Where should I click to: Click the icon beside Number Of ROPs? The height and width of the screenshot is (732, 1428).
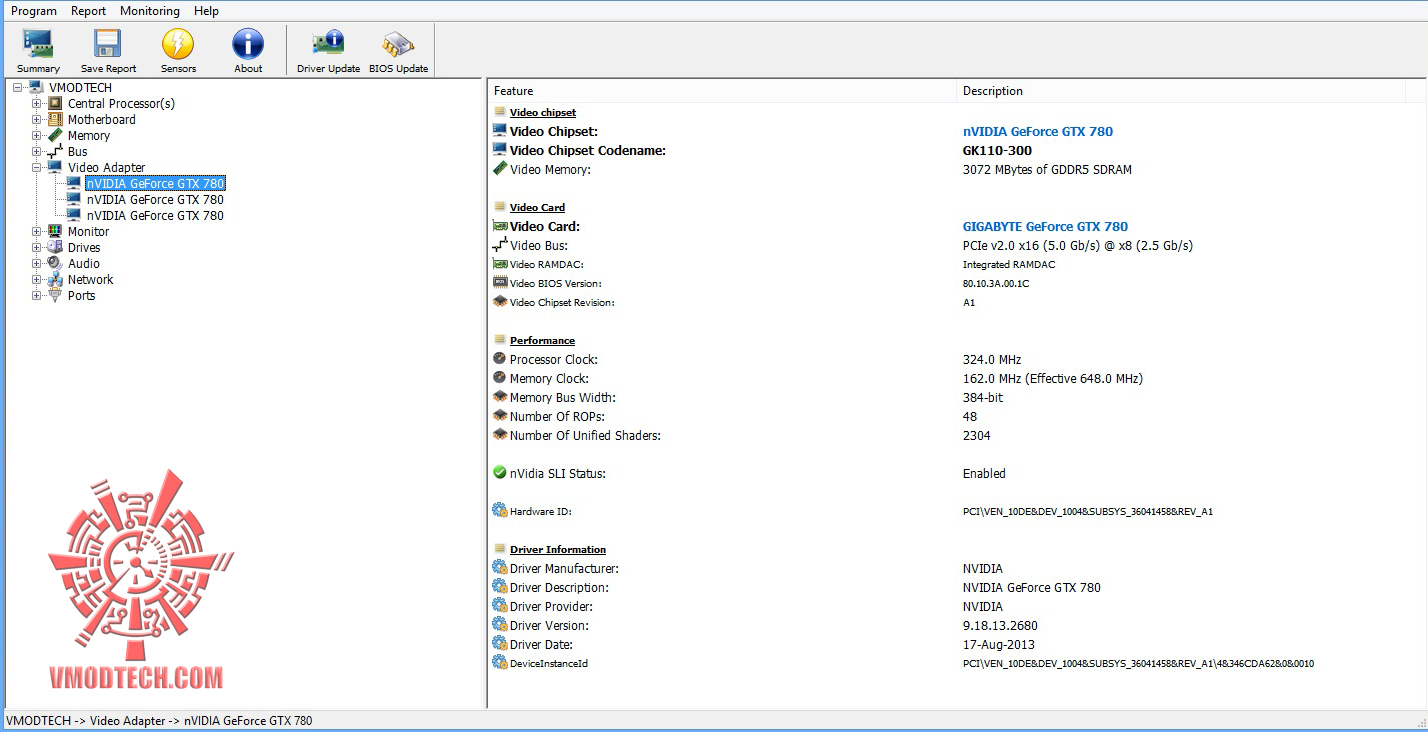pos(500,416)
